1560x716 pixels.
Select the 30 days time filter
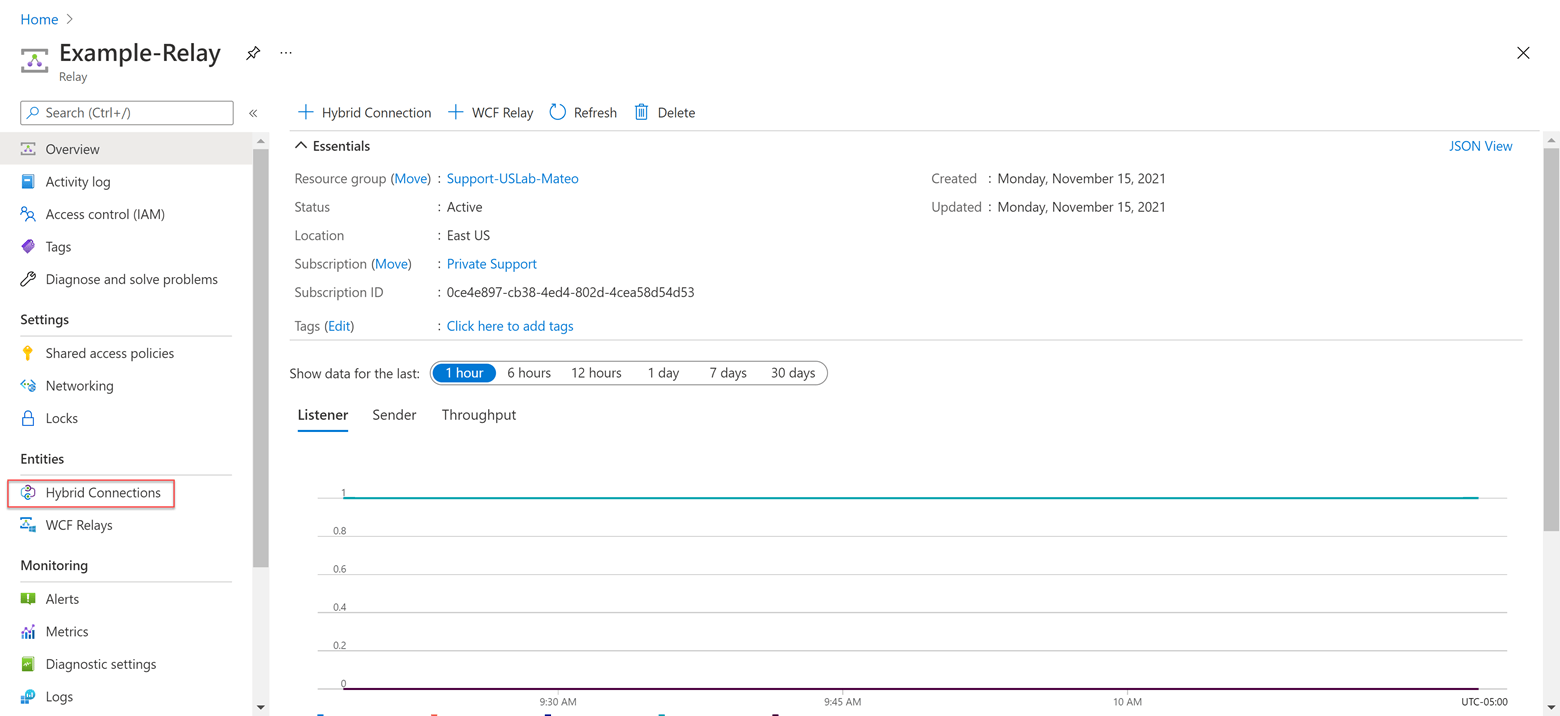click(792, 372)
